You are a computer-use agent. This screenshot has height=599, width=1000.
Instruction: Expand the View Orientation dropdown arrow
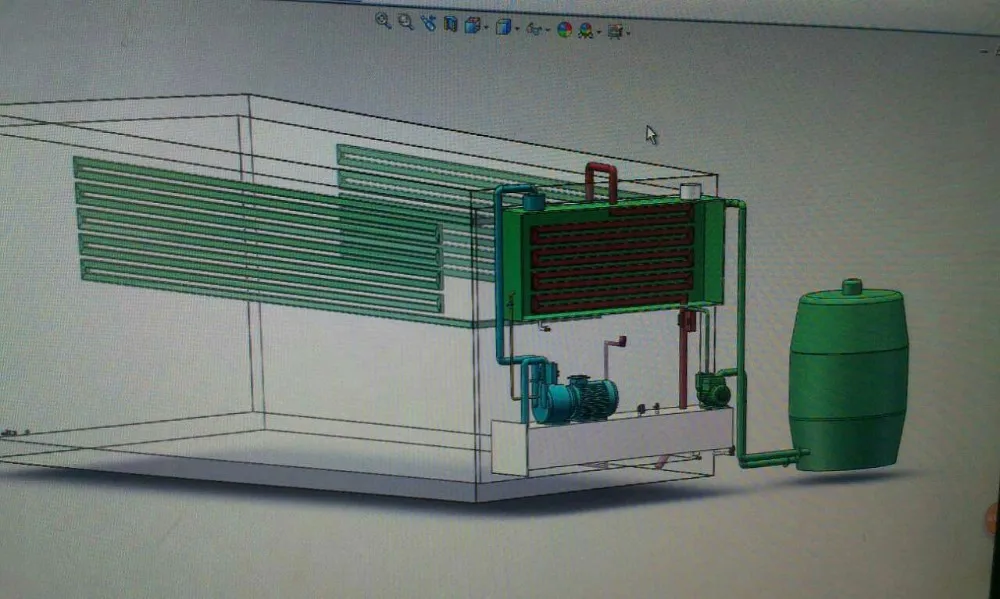(486, 28)
